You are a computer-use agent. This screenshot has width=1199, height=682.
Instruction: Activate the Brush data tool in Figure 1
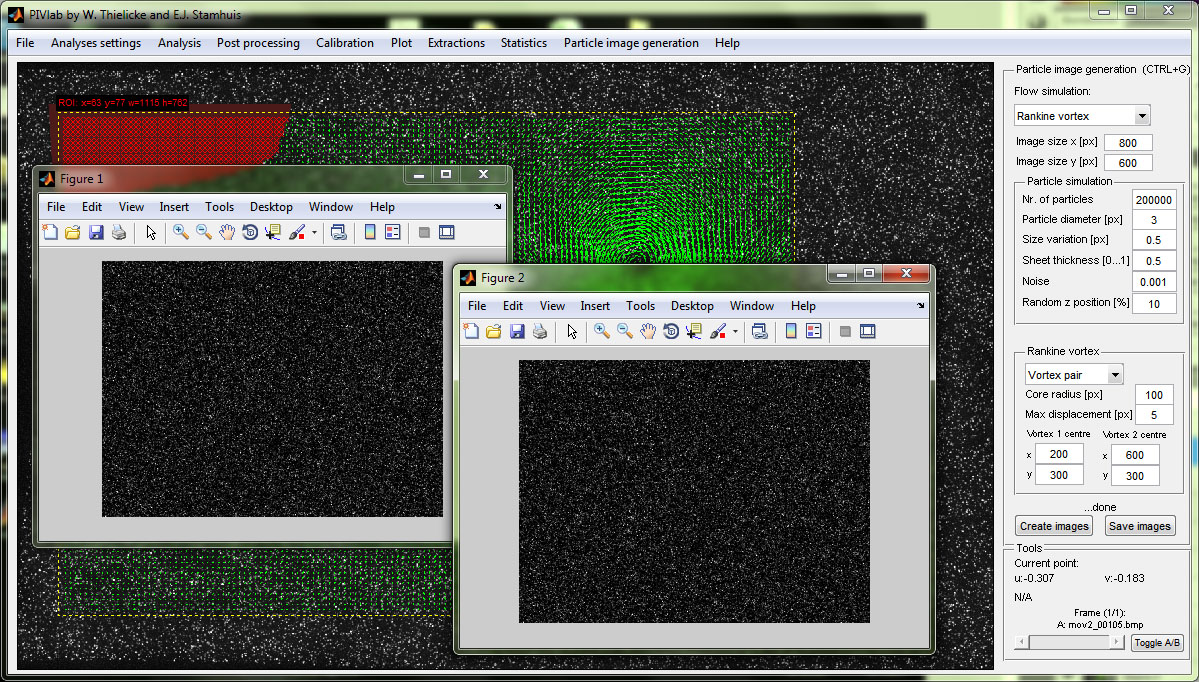(x=298, y=231)
